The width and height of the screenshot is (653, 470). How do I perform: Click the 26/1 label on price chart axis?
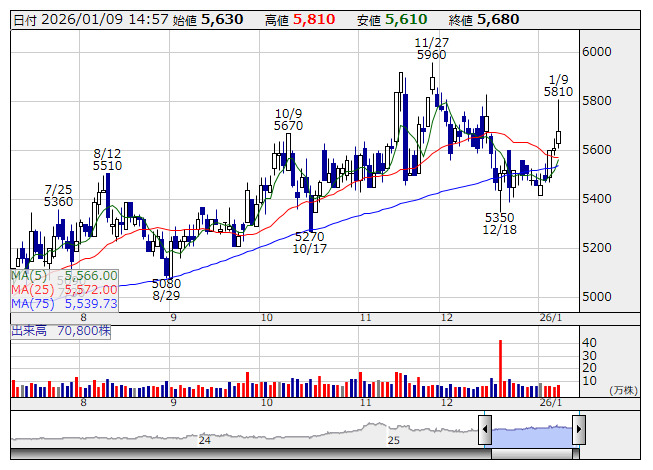pos(551,318)
